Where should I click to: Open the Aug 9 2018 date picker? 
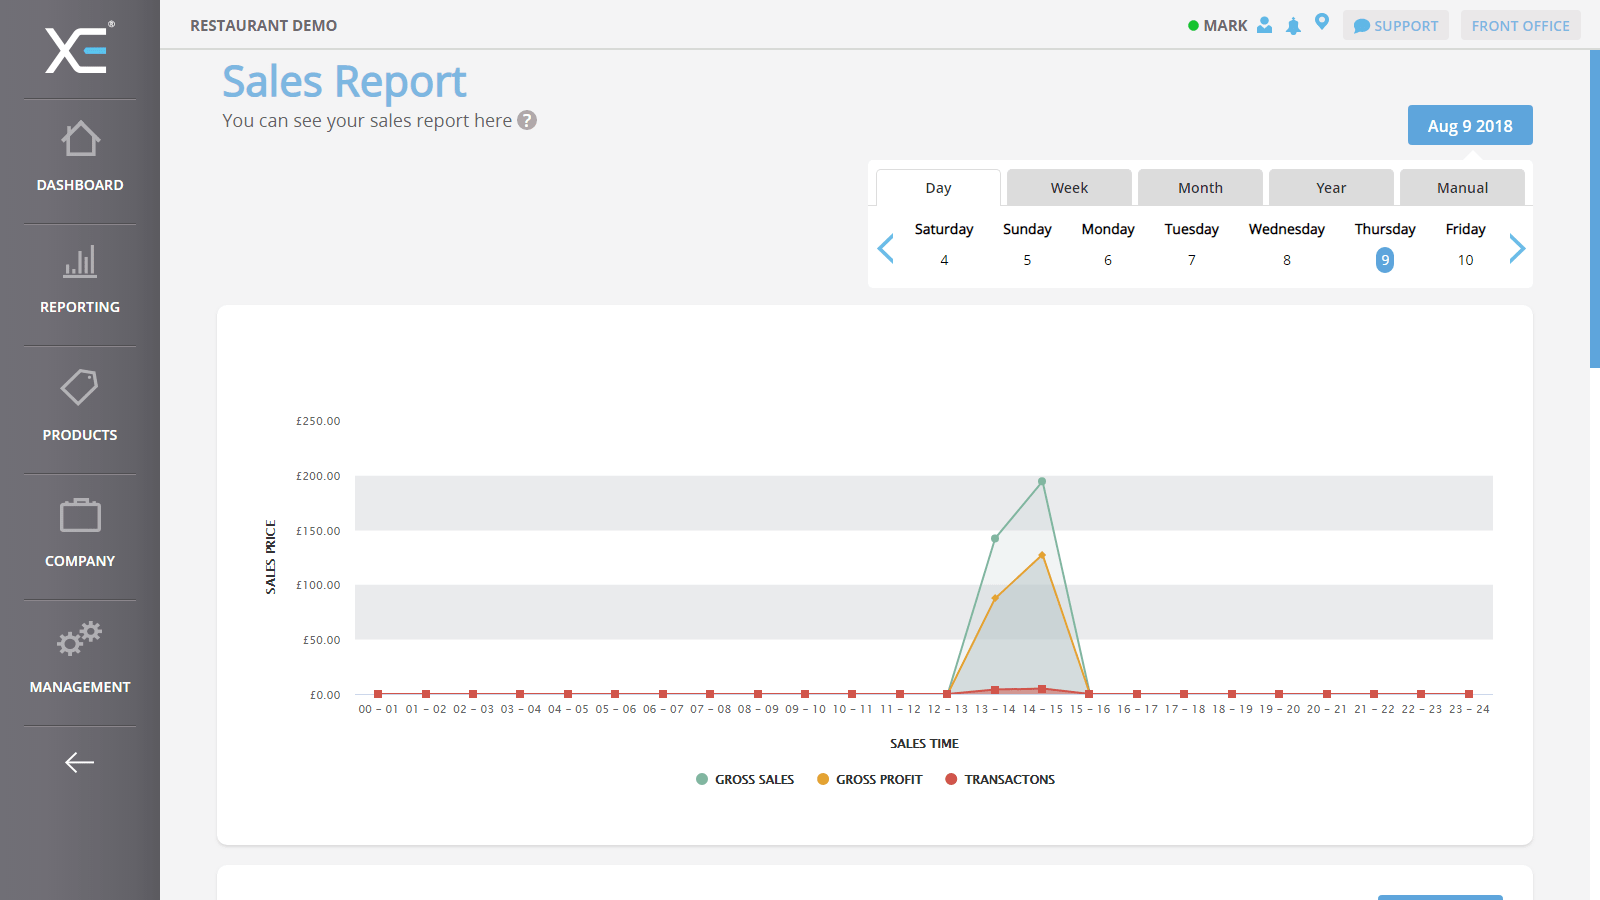tap(1469, 126)
